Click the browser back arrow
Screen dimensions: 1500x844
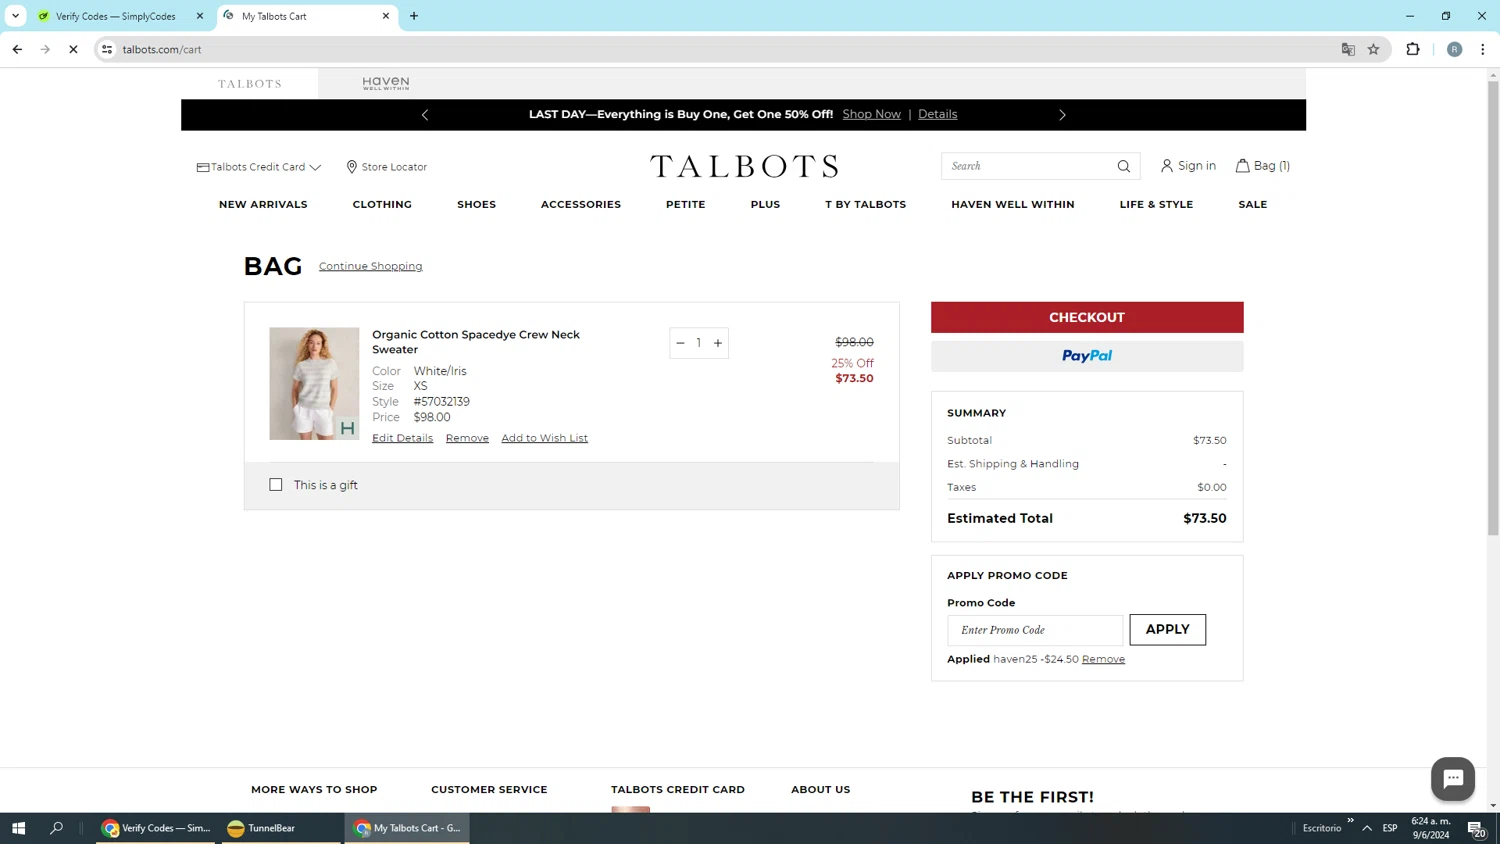point(17,49)
